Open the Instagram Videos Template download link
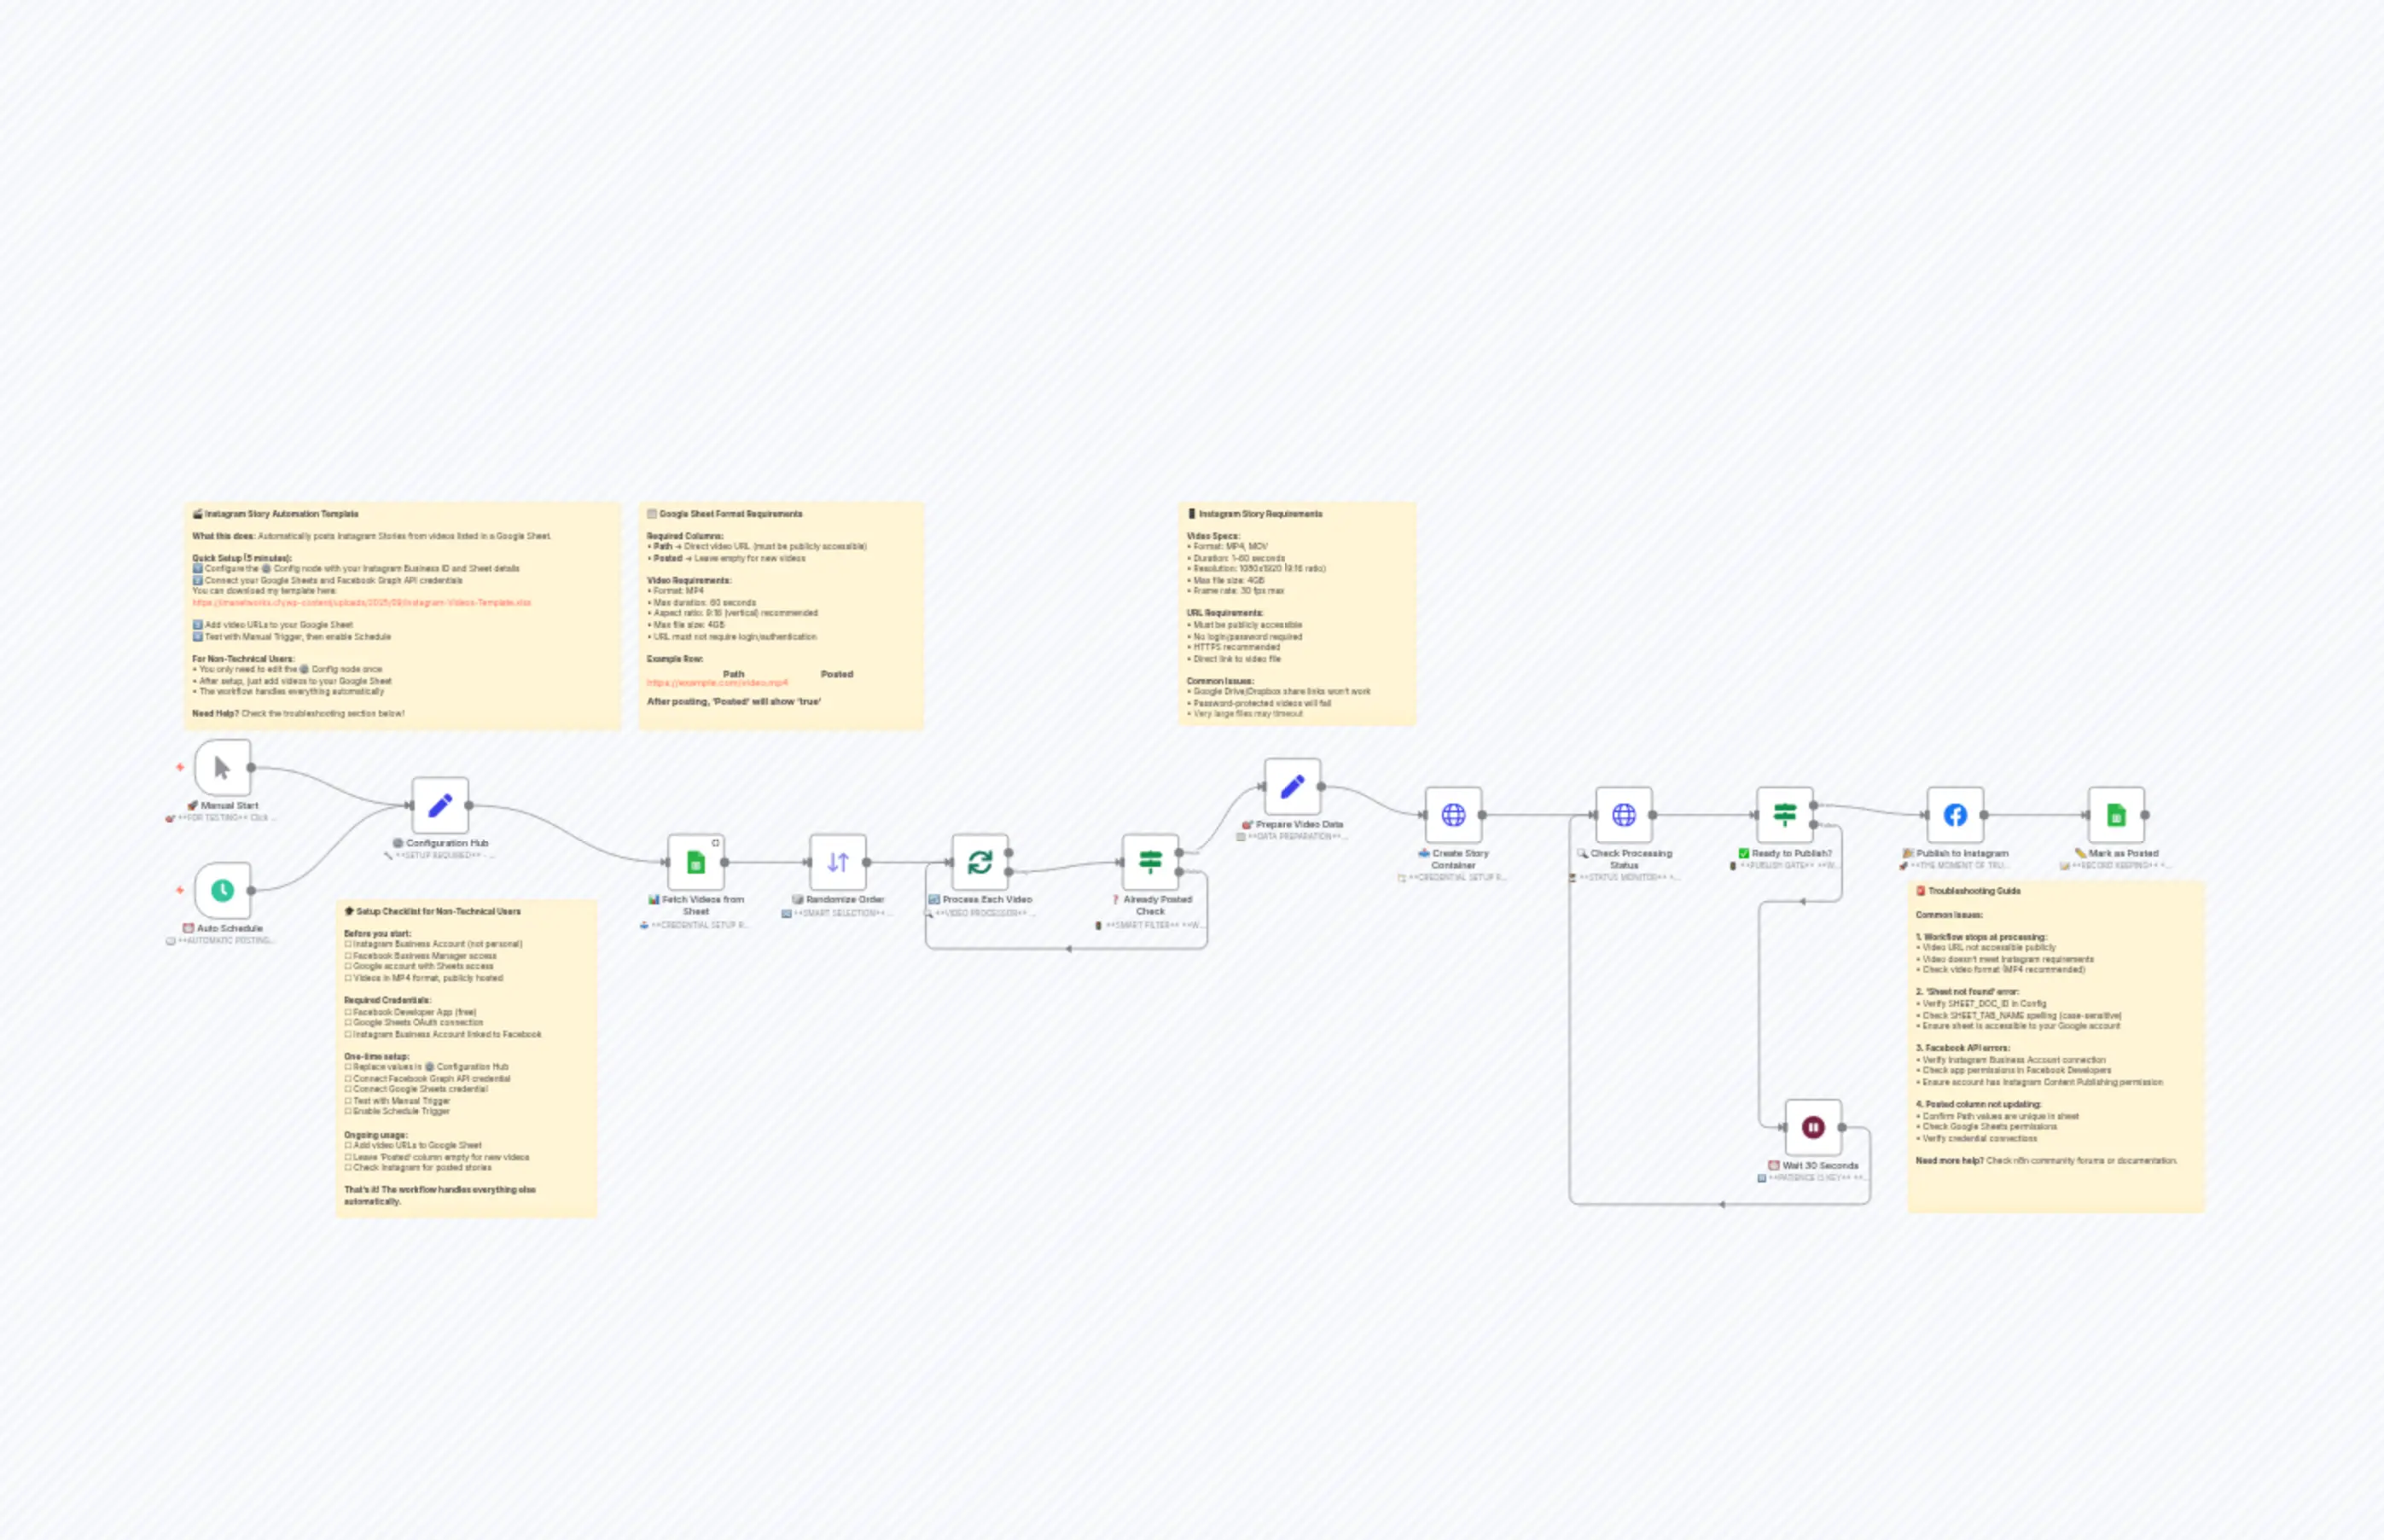The image size is (2384, 1540). pos(360,603)
